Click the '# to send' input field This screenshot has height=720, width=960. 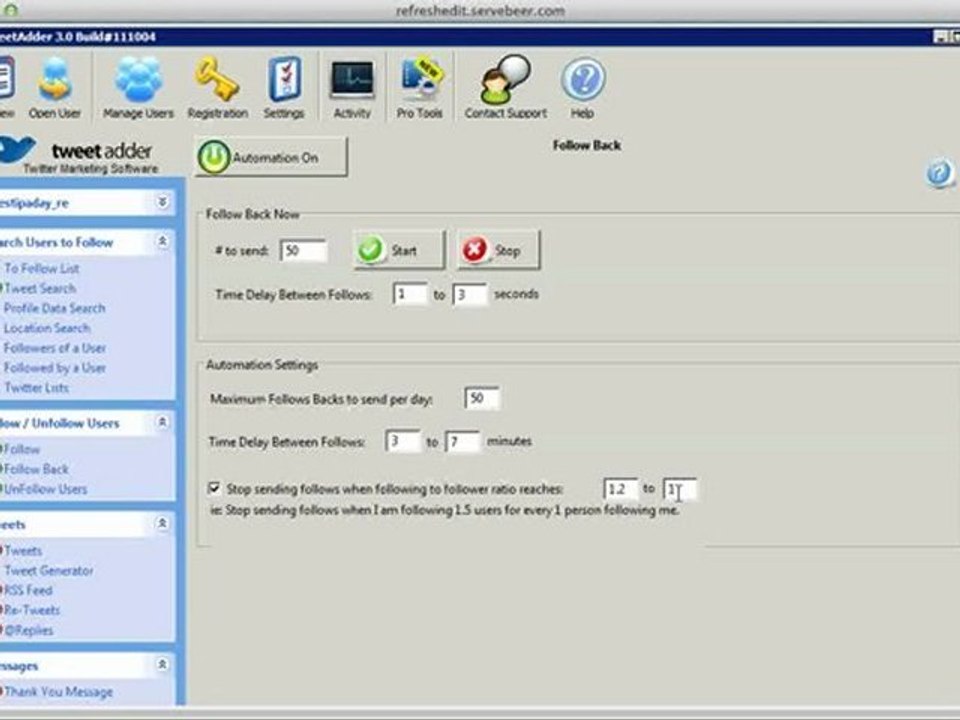coord(303,250)
